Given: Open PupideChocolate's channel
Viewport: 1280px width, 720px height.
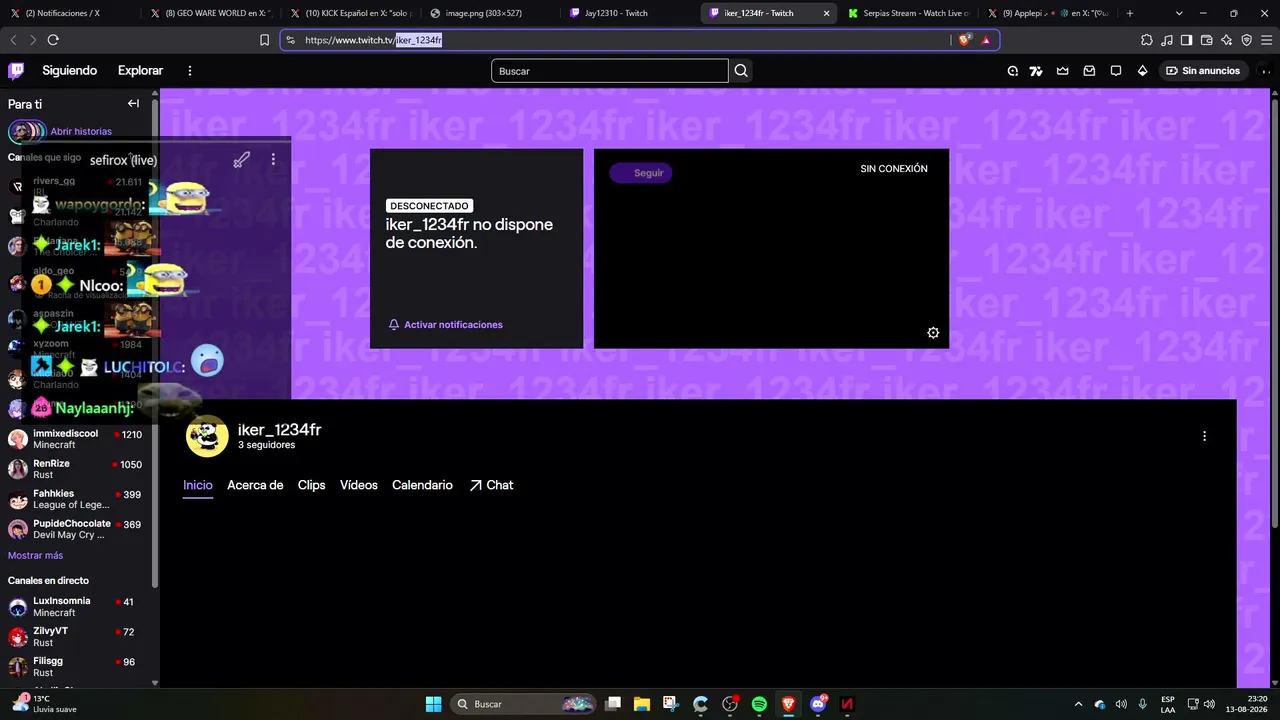Looking at the screenshot, I should tap(78, 529).
